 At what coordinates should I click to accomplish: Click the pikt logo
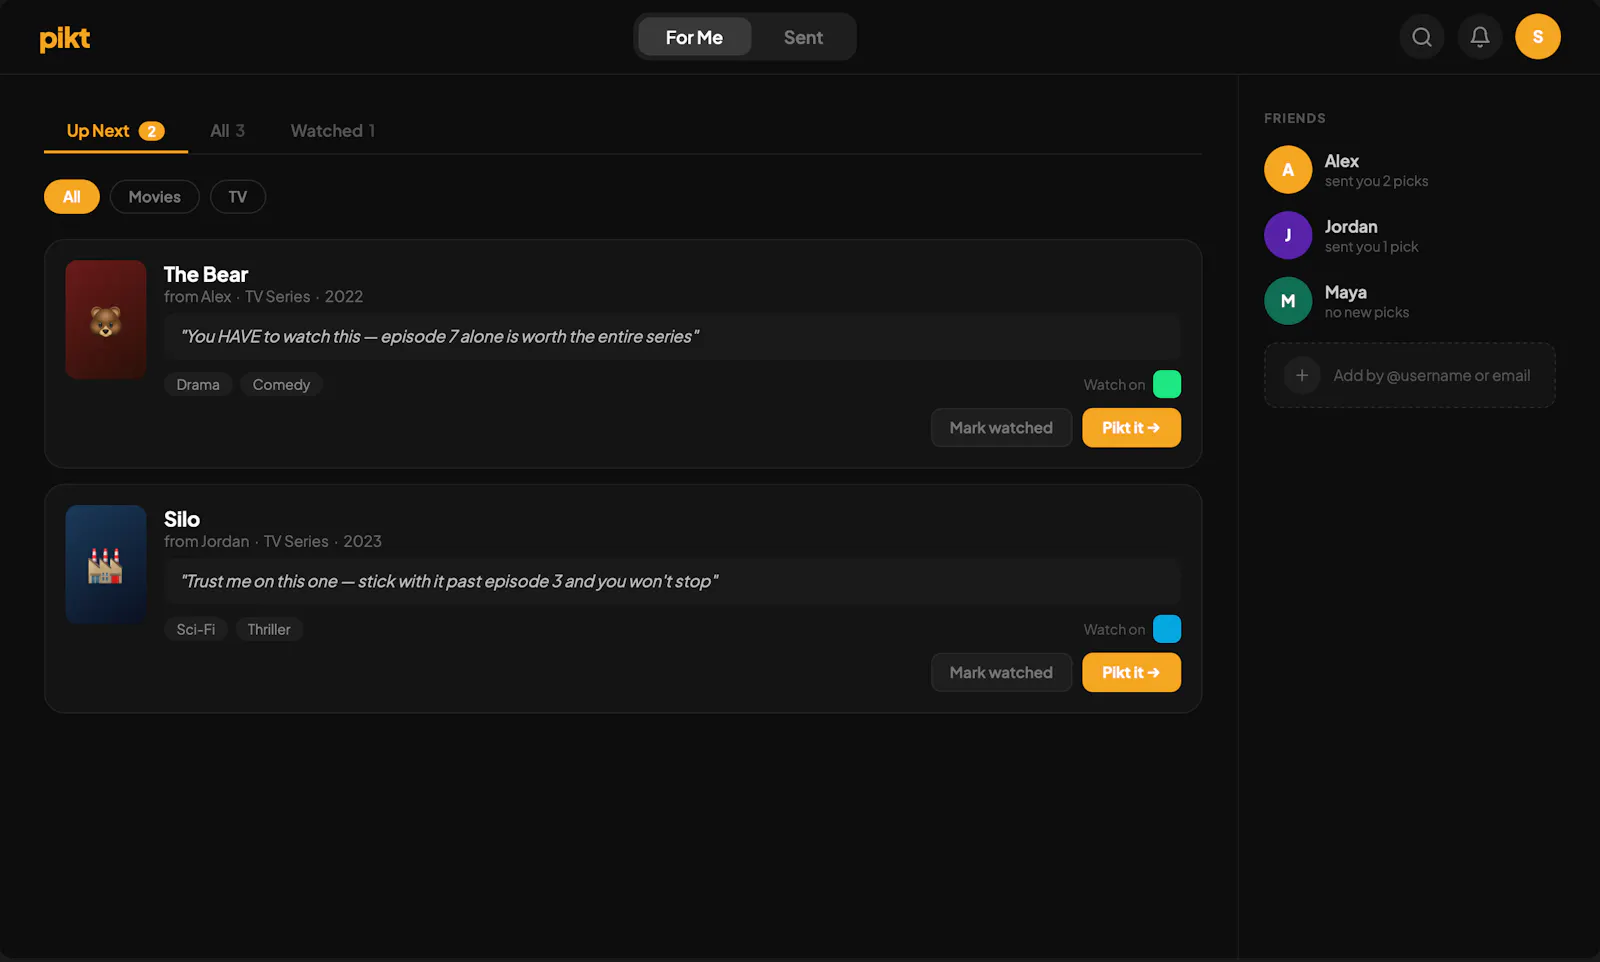click(x=65, y=38)
